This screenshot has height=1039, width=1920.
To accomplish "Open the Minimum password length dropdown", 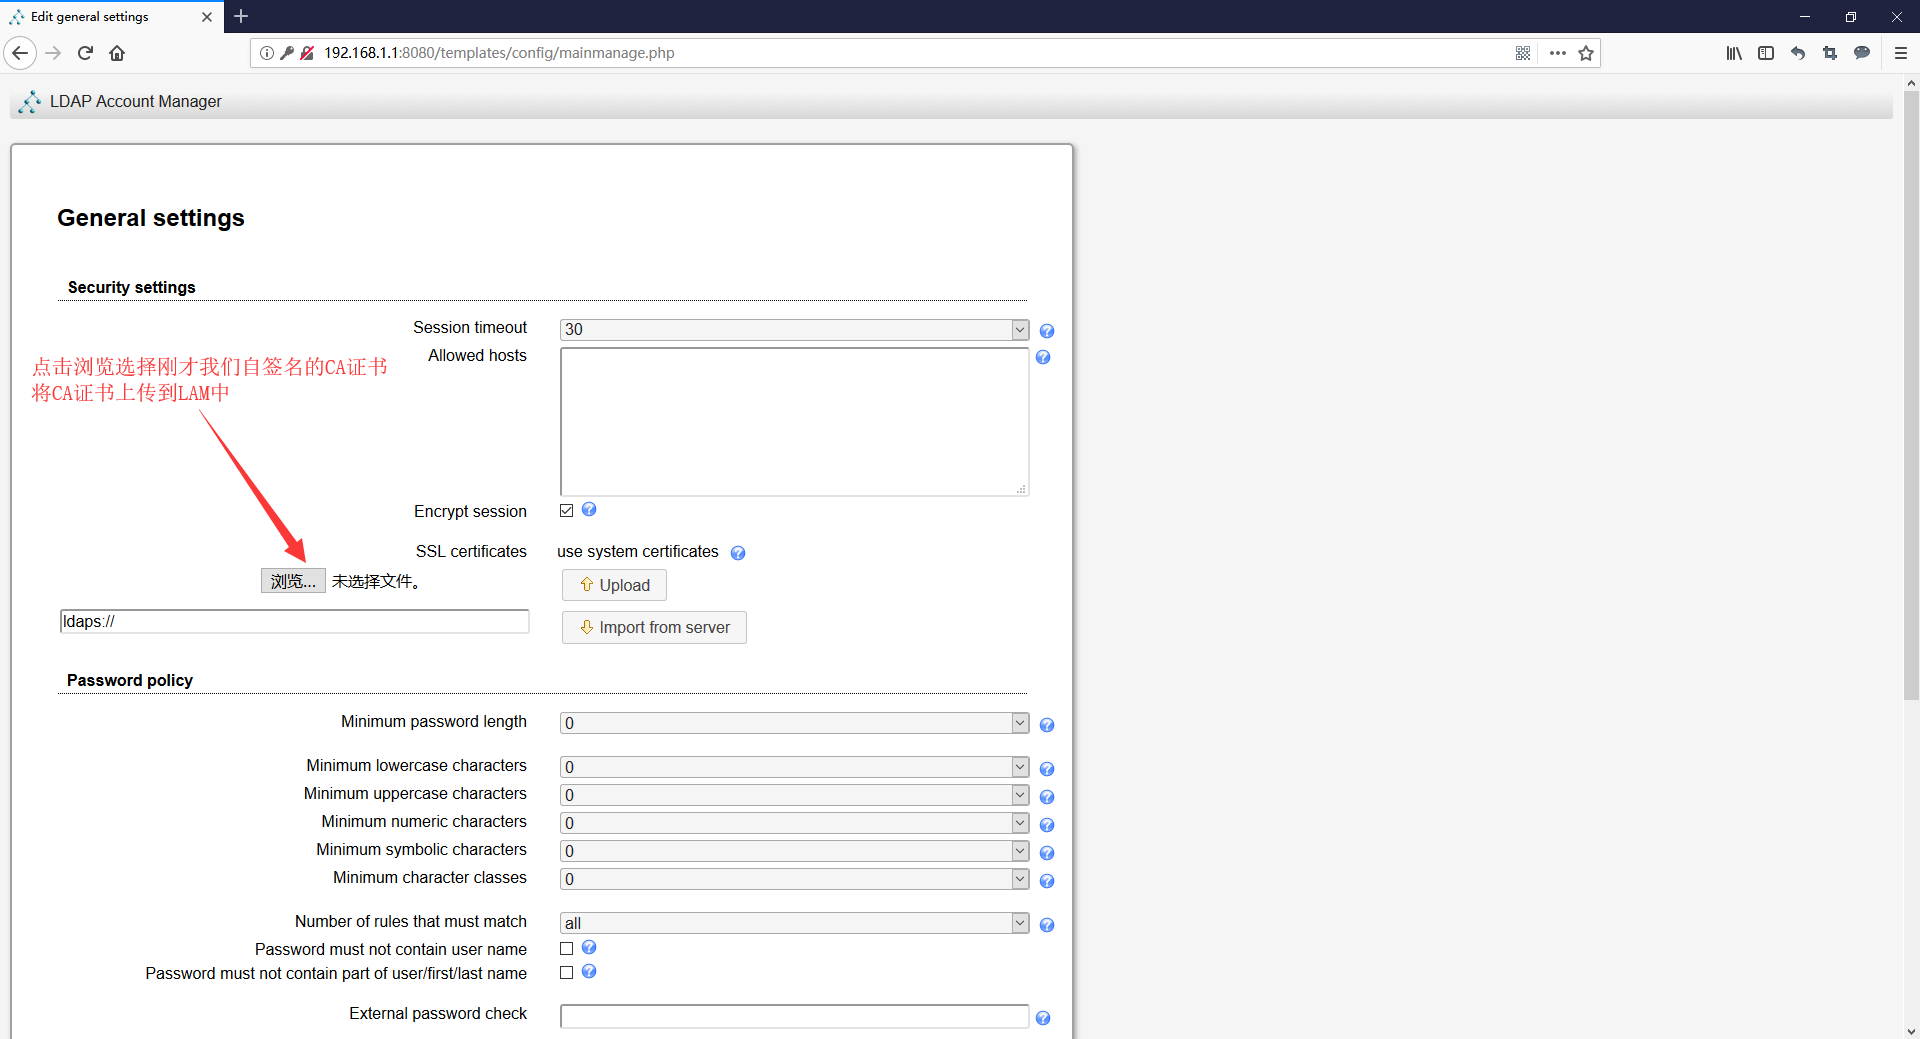I will pyautogui.click(x=794, y=723).
